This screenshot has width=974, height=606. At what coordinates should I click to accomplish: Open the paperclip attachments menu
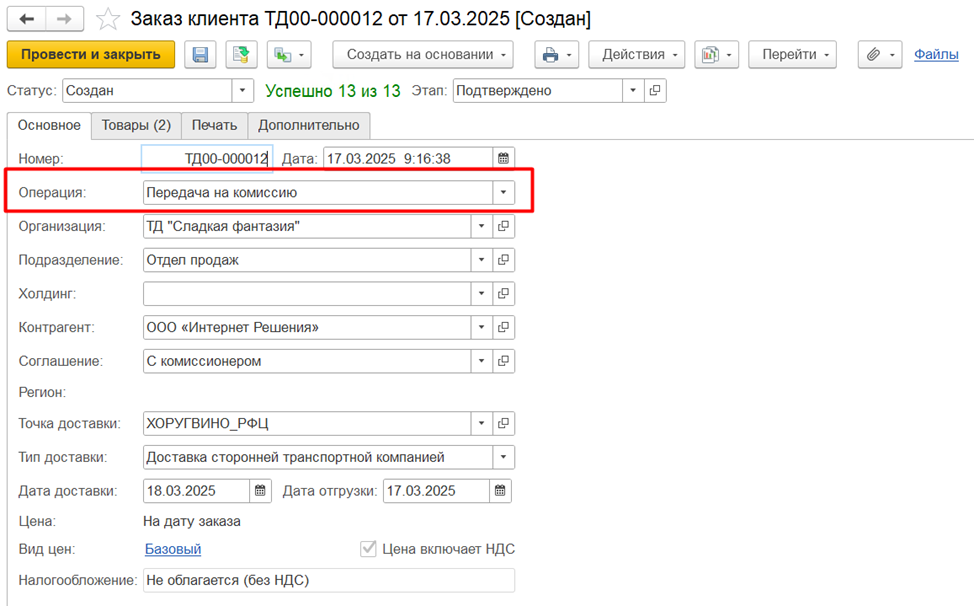[x=880, y=55]
